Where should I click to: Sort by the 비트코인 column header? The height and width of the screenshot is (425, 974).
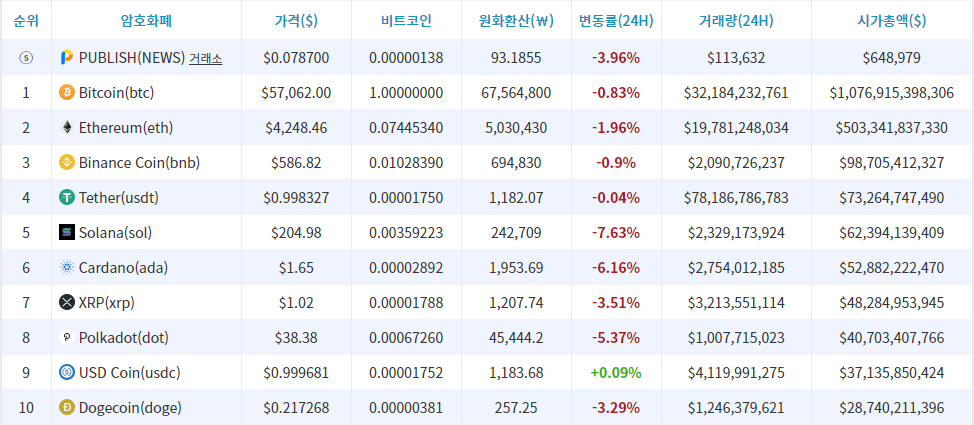tap(406, 21)
